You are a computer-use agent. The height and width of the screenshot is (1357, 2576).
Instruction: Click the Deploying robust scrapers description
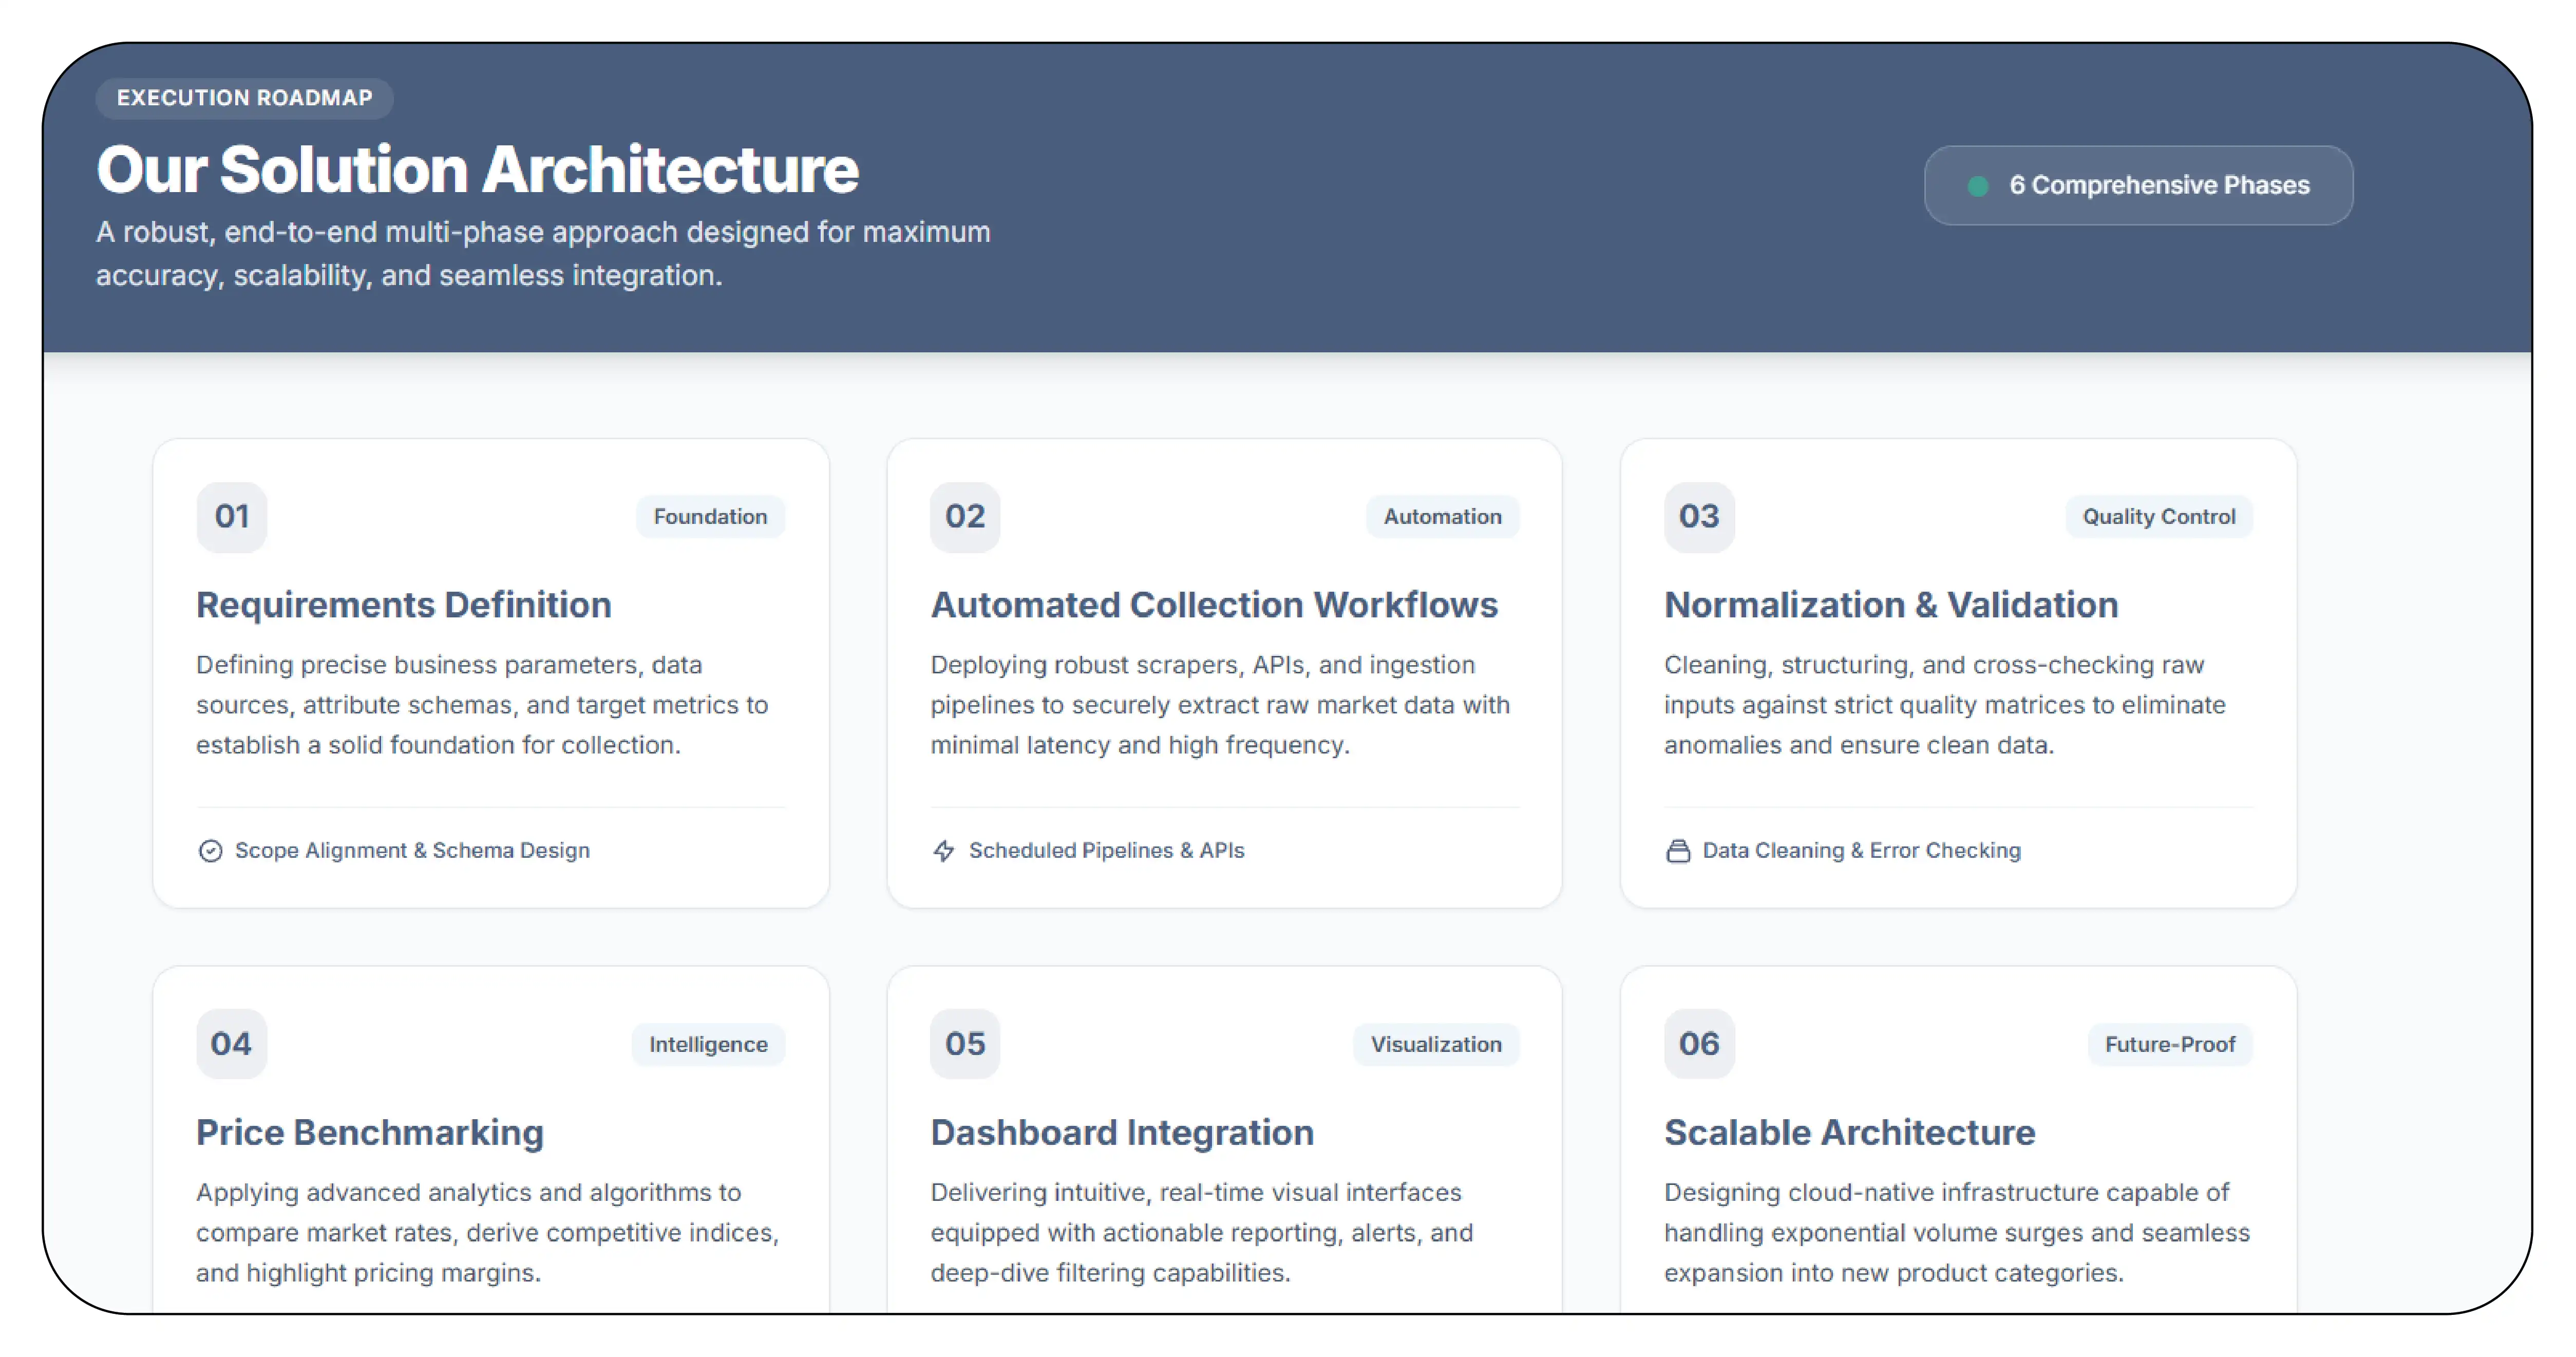(1220, 705)
